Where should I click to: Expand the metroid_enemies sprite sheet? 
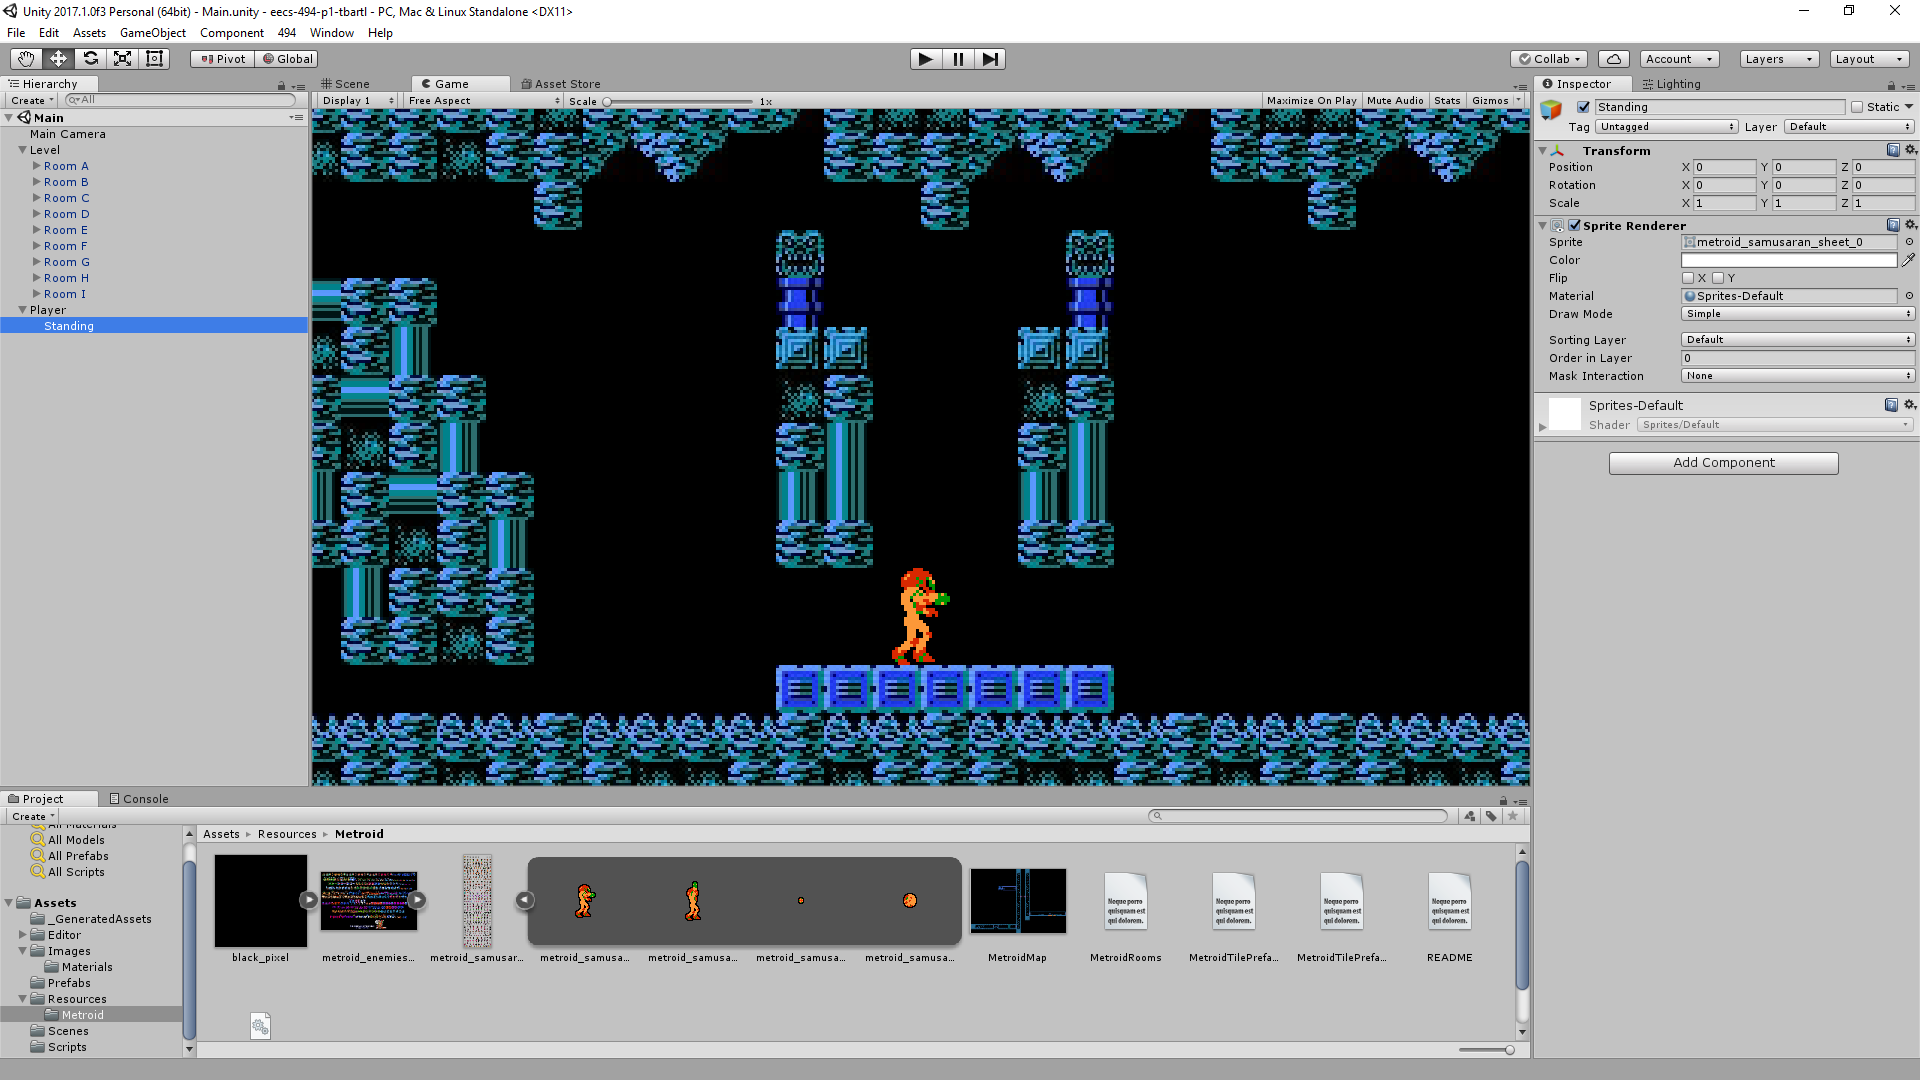tap(417, 900)
